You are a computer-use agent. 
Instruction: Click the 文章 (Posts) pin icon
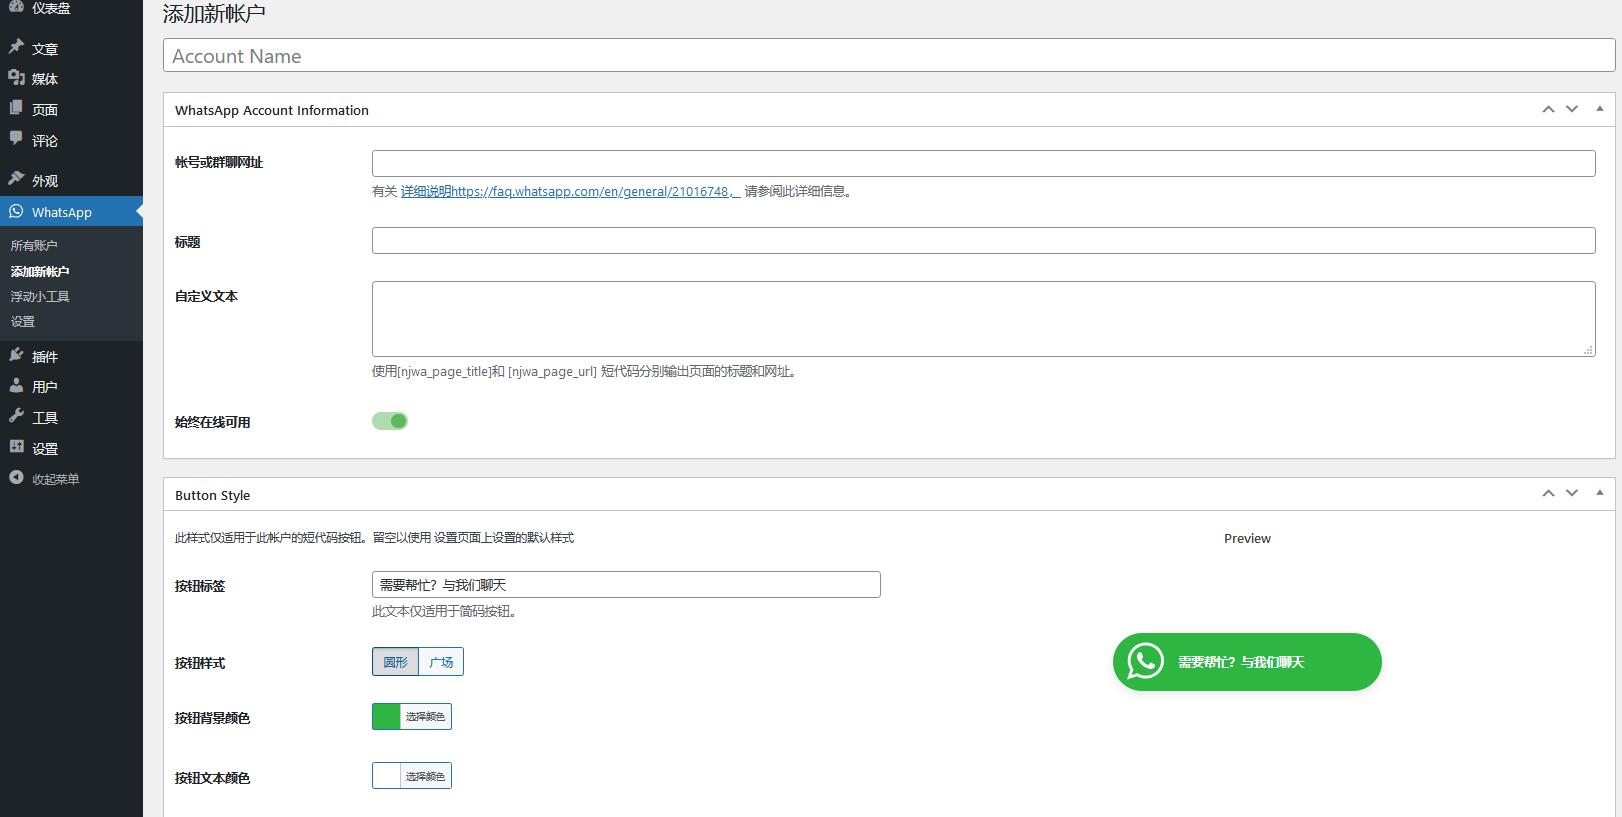(x=16, y=47)
